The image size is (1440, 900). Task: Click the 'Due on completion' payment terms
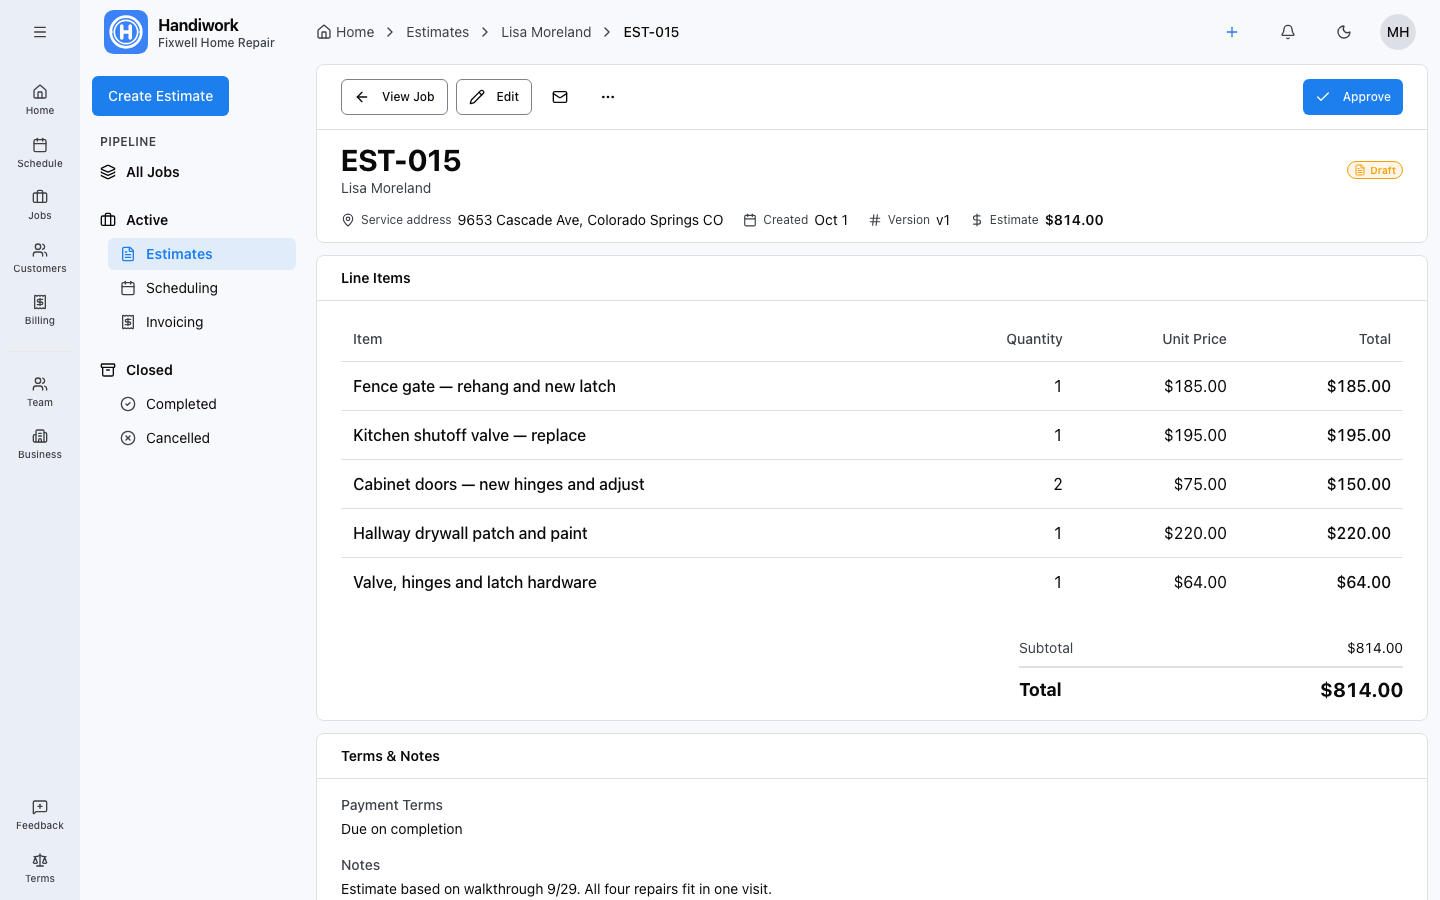click(x=402, y=829)
